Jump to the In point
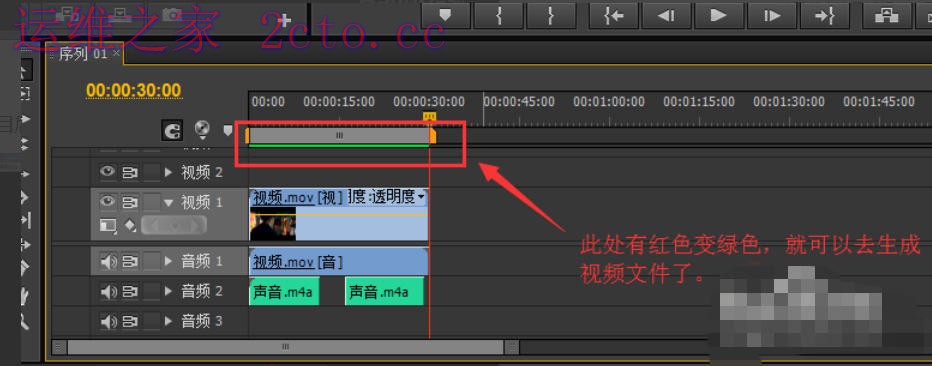 click(613, 16)
